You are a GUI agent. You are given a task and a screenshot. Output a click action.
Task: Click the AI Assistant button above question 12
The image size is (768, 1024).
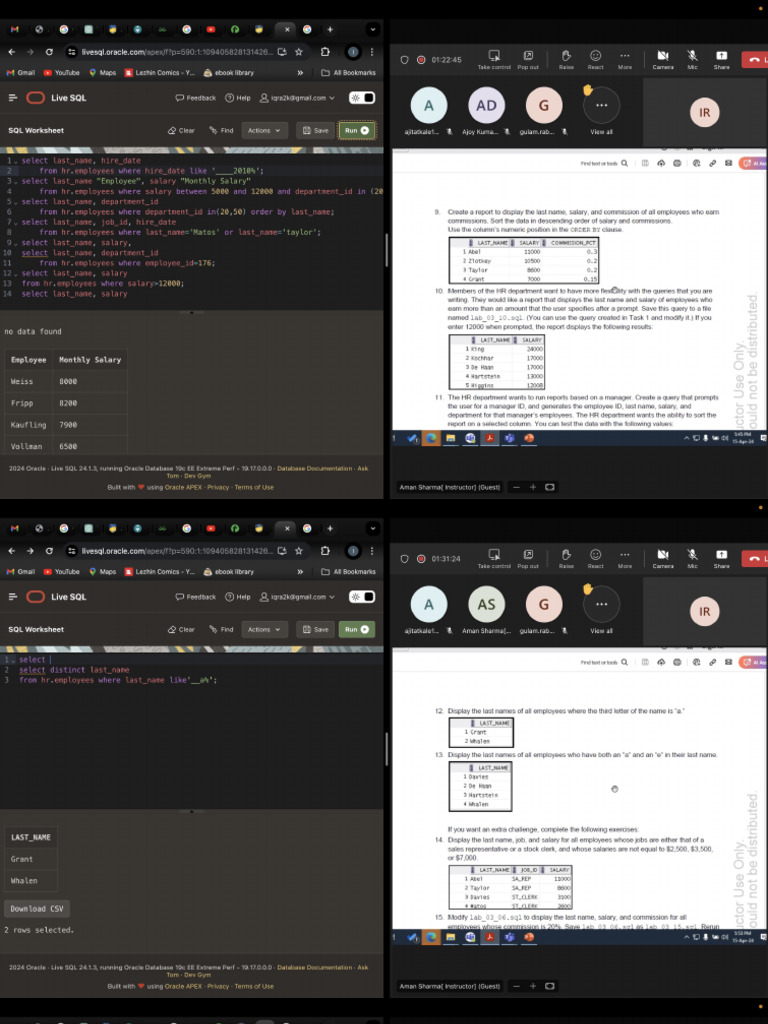tap(753, 662)
